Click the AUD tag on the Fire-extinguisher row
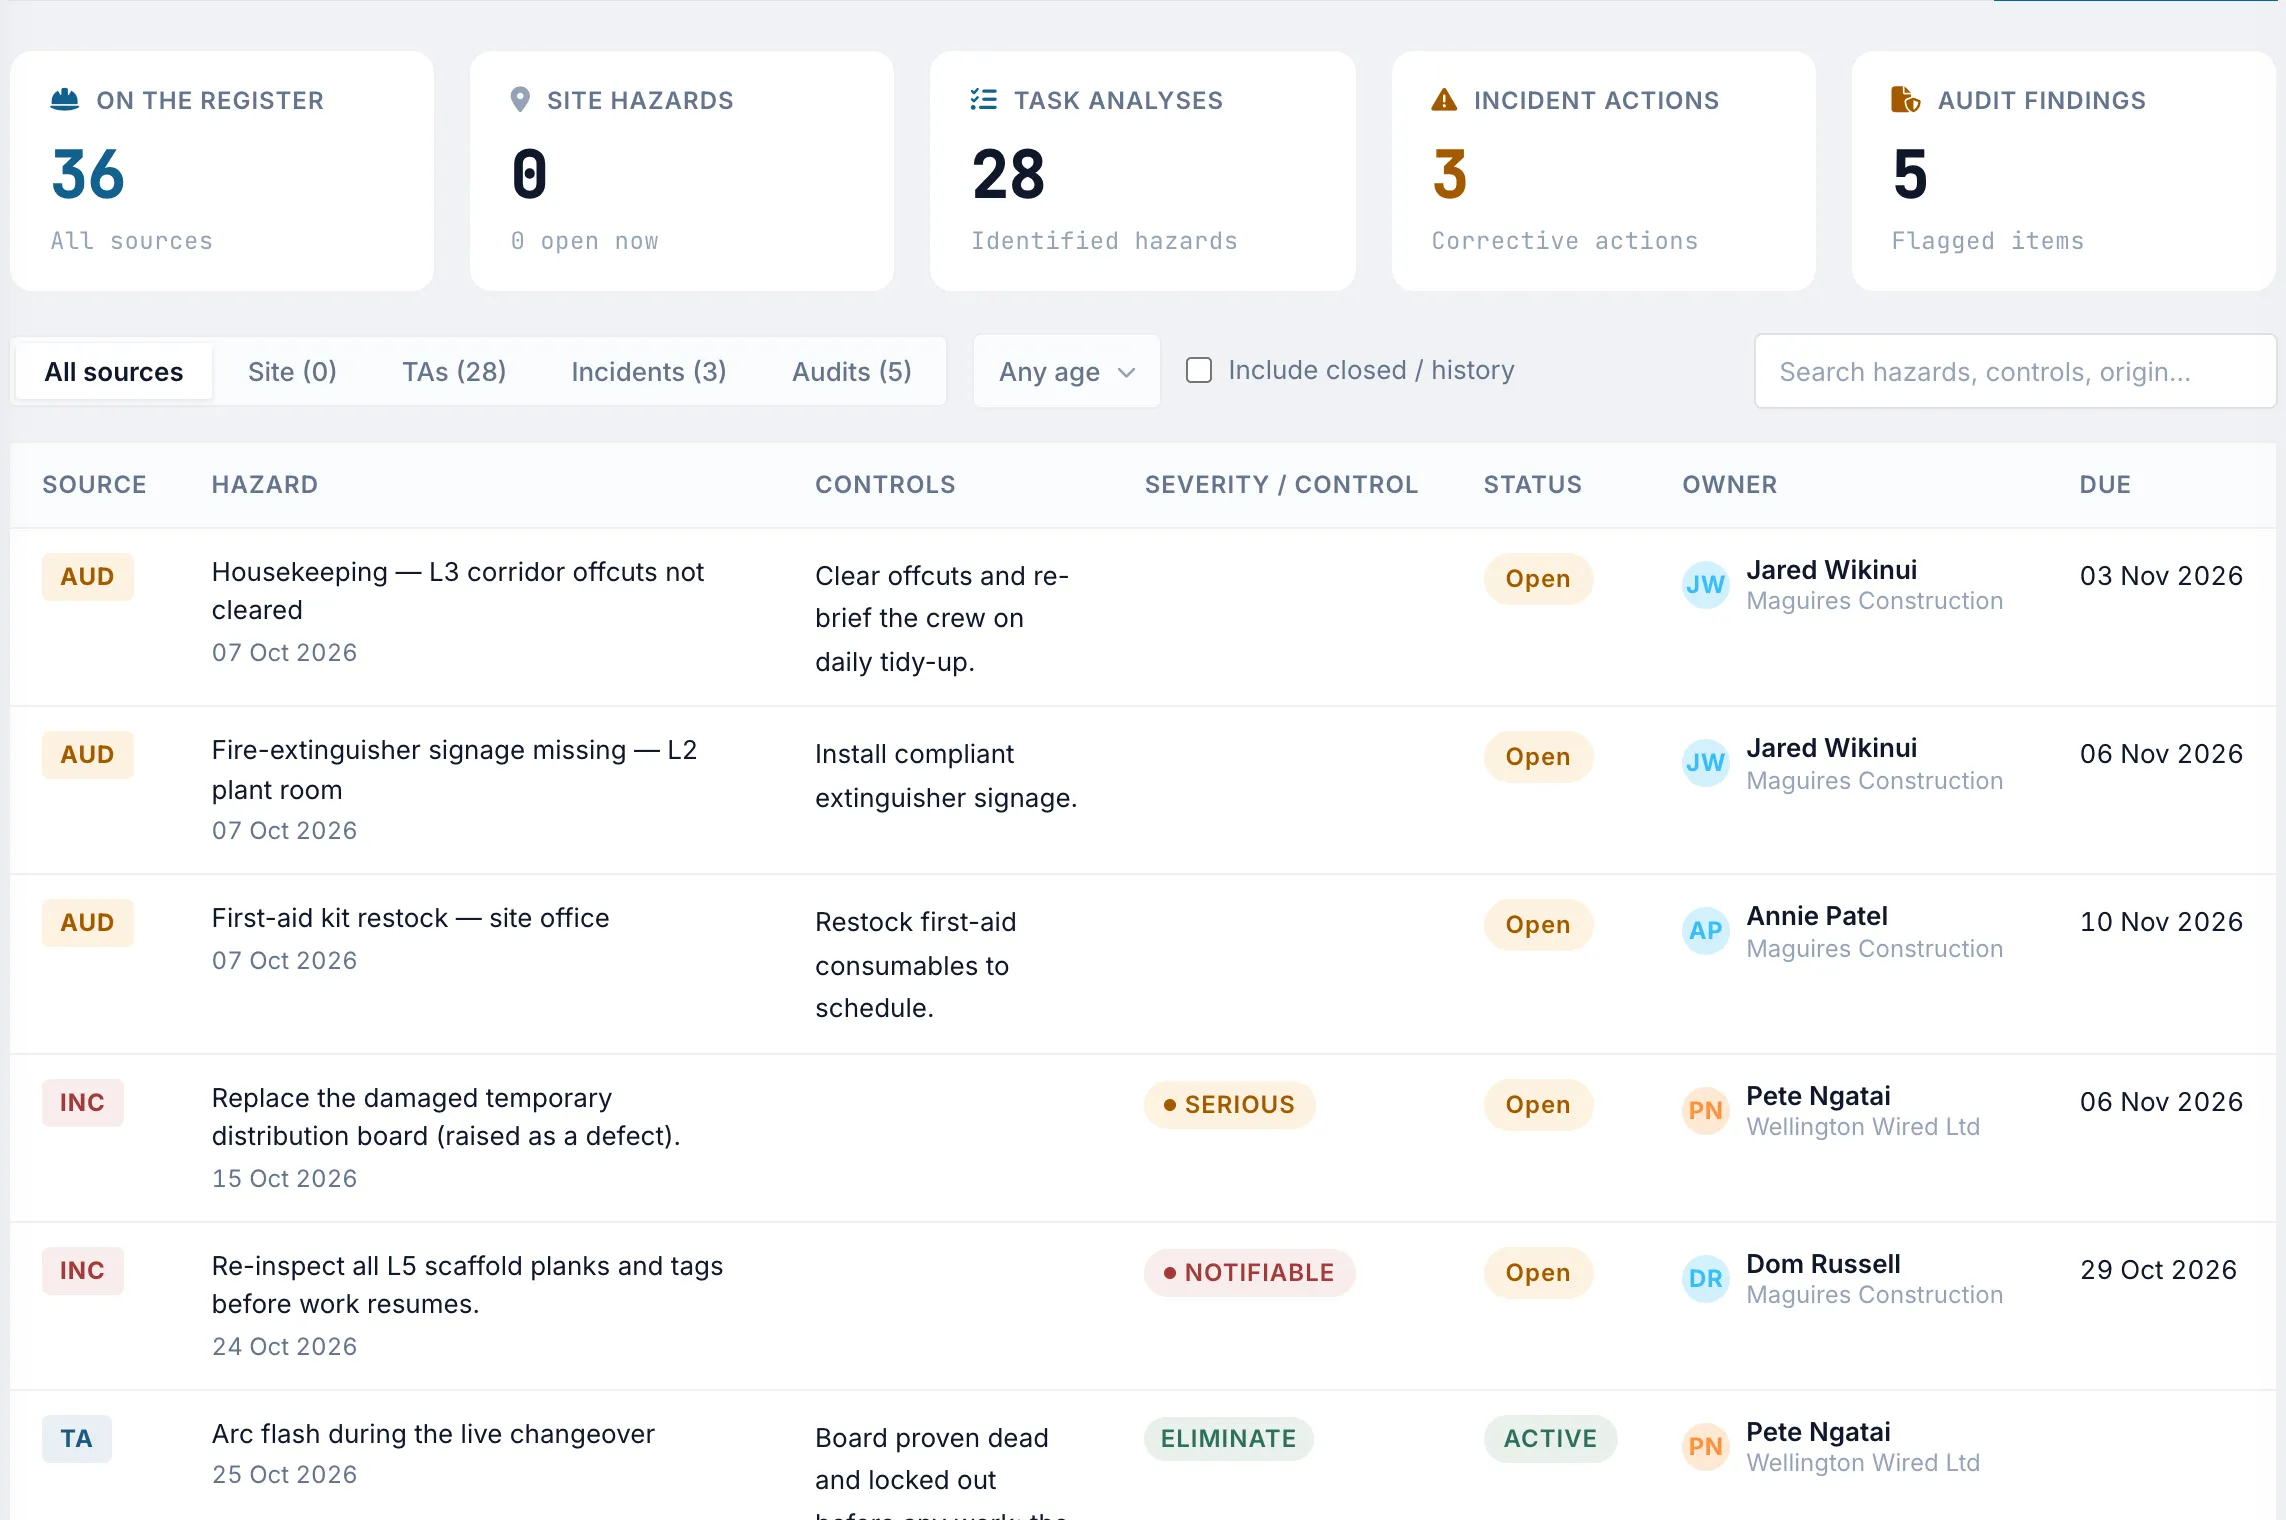2286x1520 pixels. [x=87, y=755]
